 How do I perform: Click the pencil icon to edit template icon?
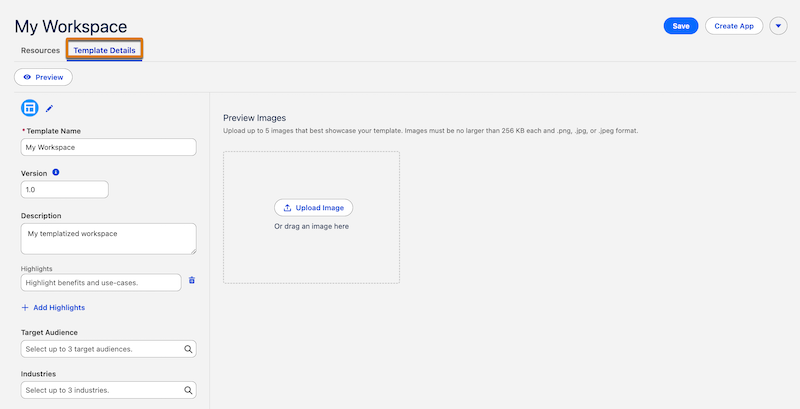49,108
